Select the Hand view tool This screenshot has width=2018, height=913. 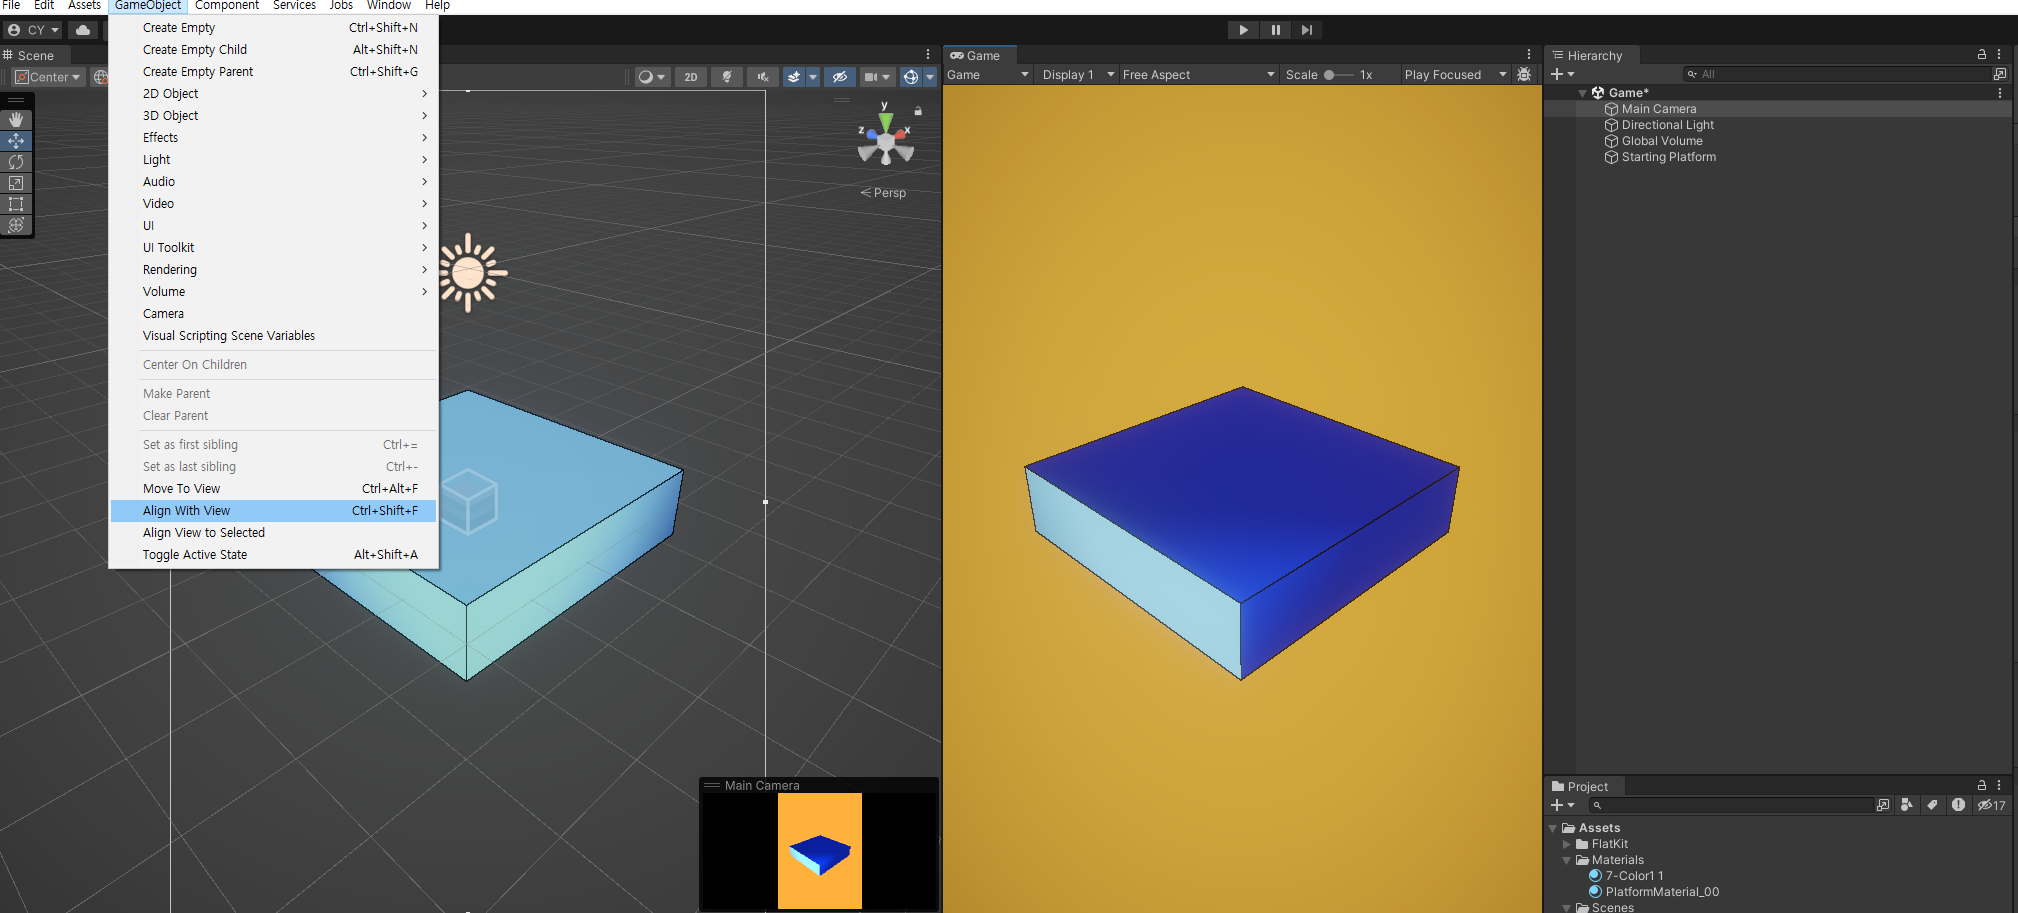pyautogui.click(x=16, y=119)
